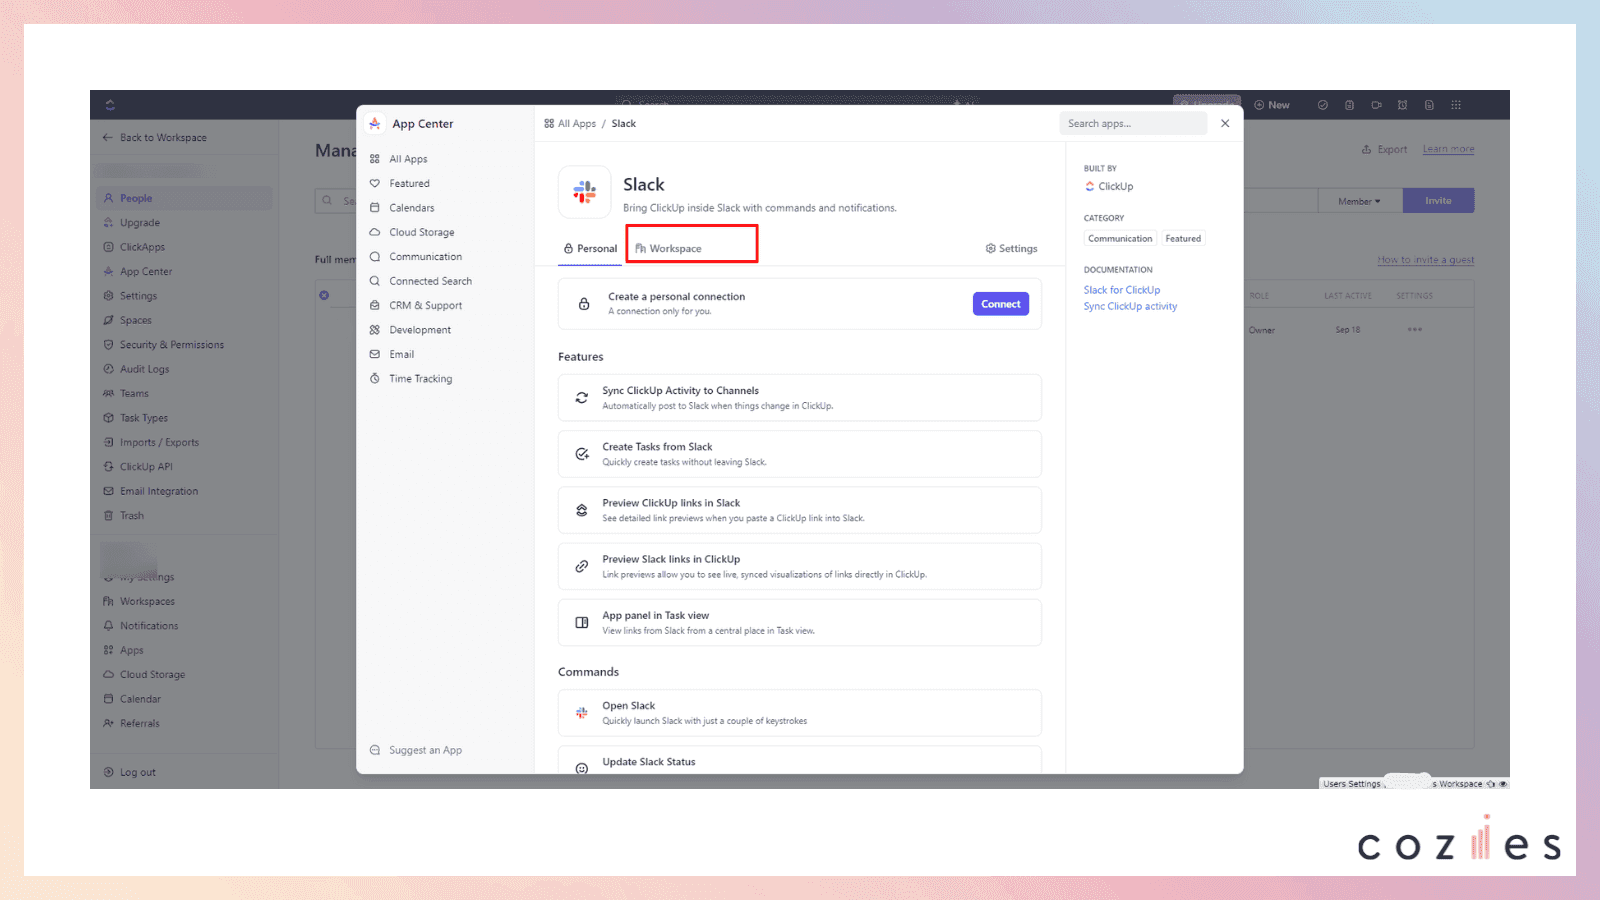Click the Update Slack Status command
The width and height of the screenshot is (1600, 900).
click(800, 760)
